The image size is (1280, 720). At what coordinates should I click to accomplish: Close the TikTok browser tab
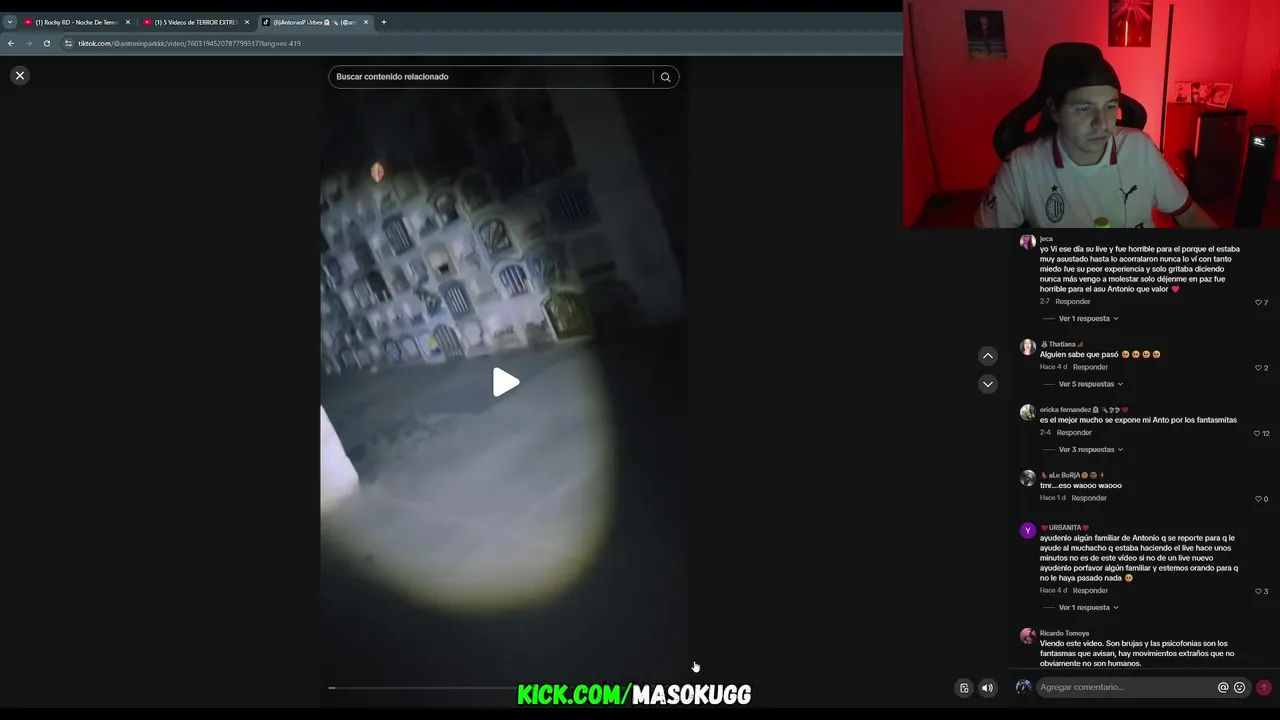[x=366, y=22]
